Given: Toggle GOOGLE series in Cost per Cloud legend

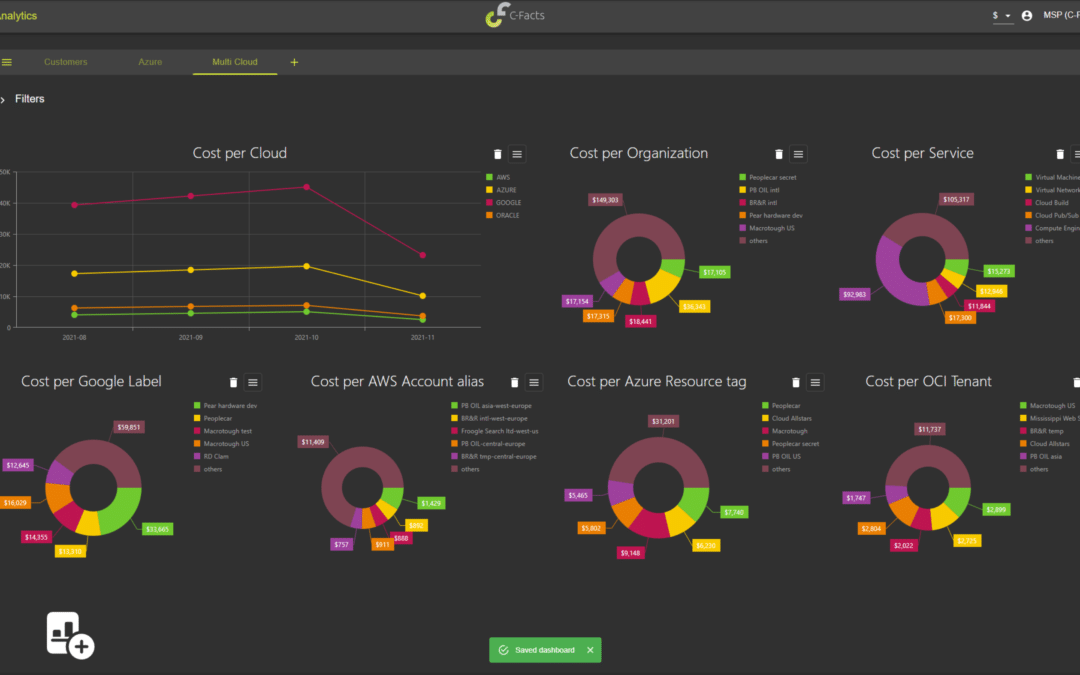Looking at the screenshot, I should tap(503, 202).
